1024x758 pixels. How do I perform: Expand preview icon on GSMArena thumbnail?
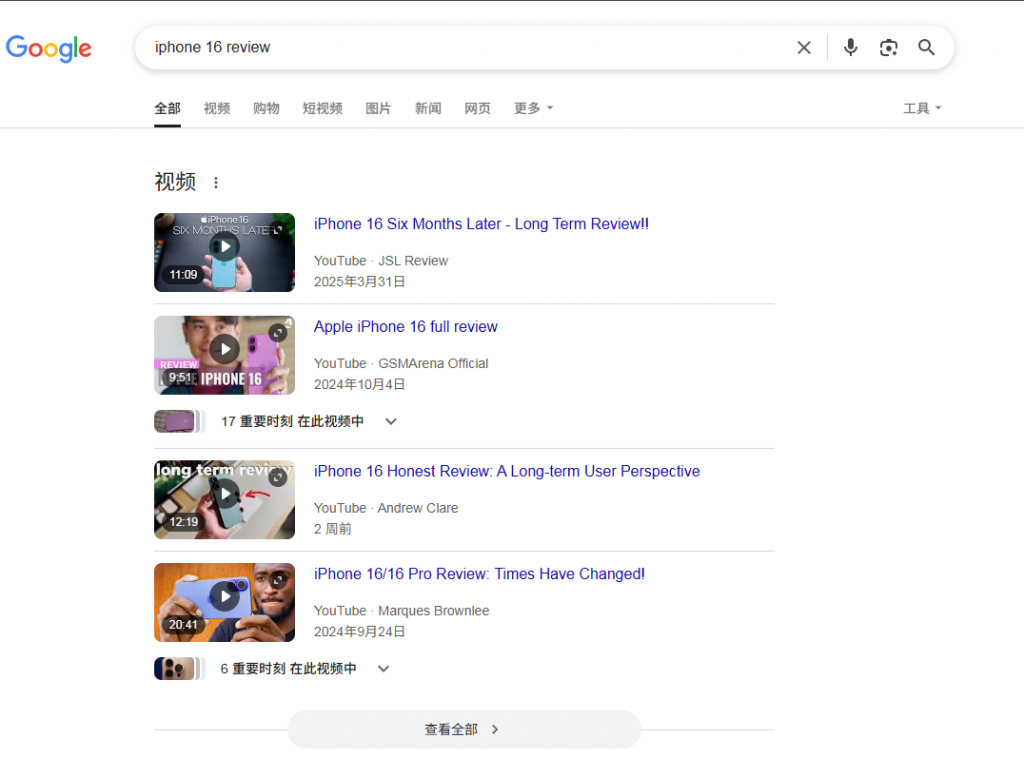point(278,333)
